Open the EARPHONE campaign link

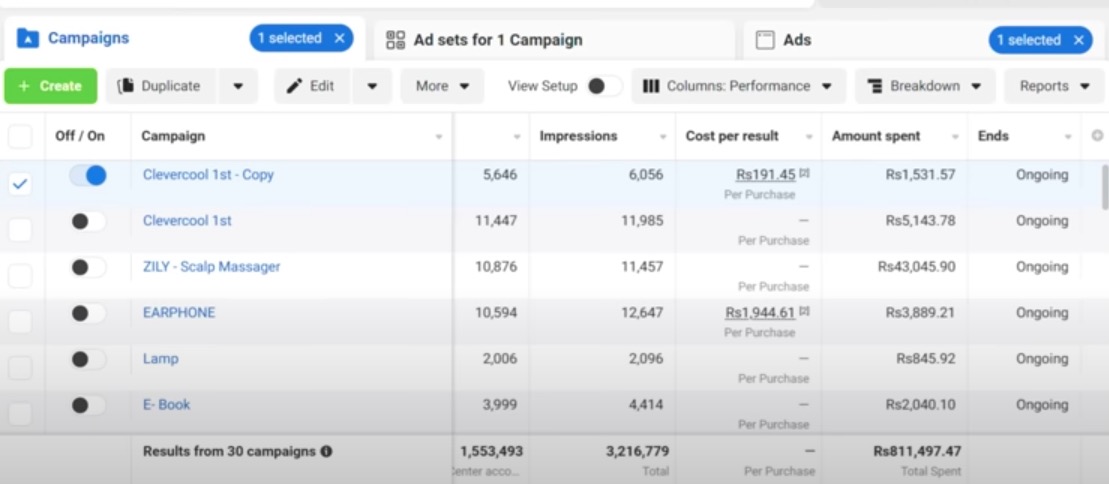click(x=179, y=312)
